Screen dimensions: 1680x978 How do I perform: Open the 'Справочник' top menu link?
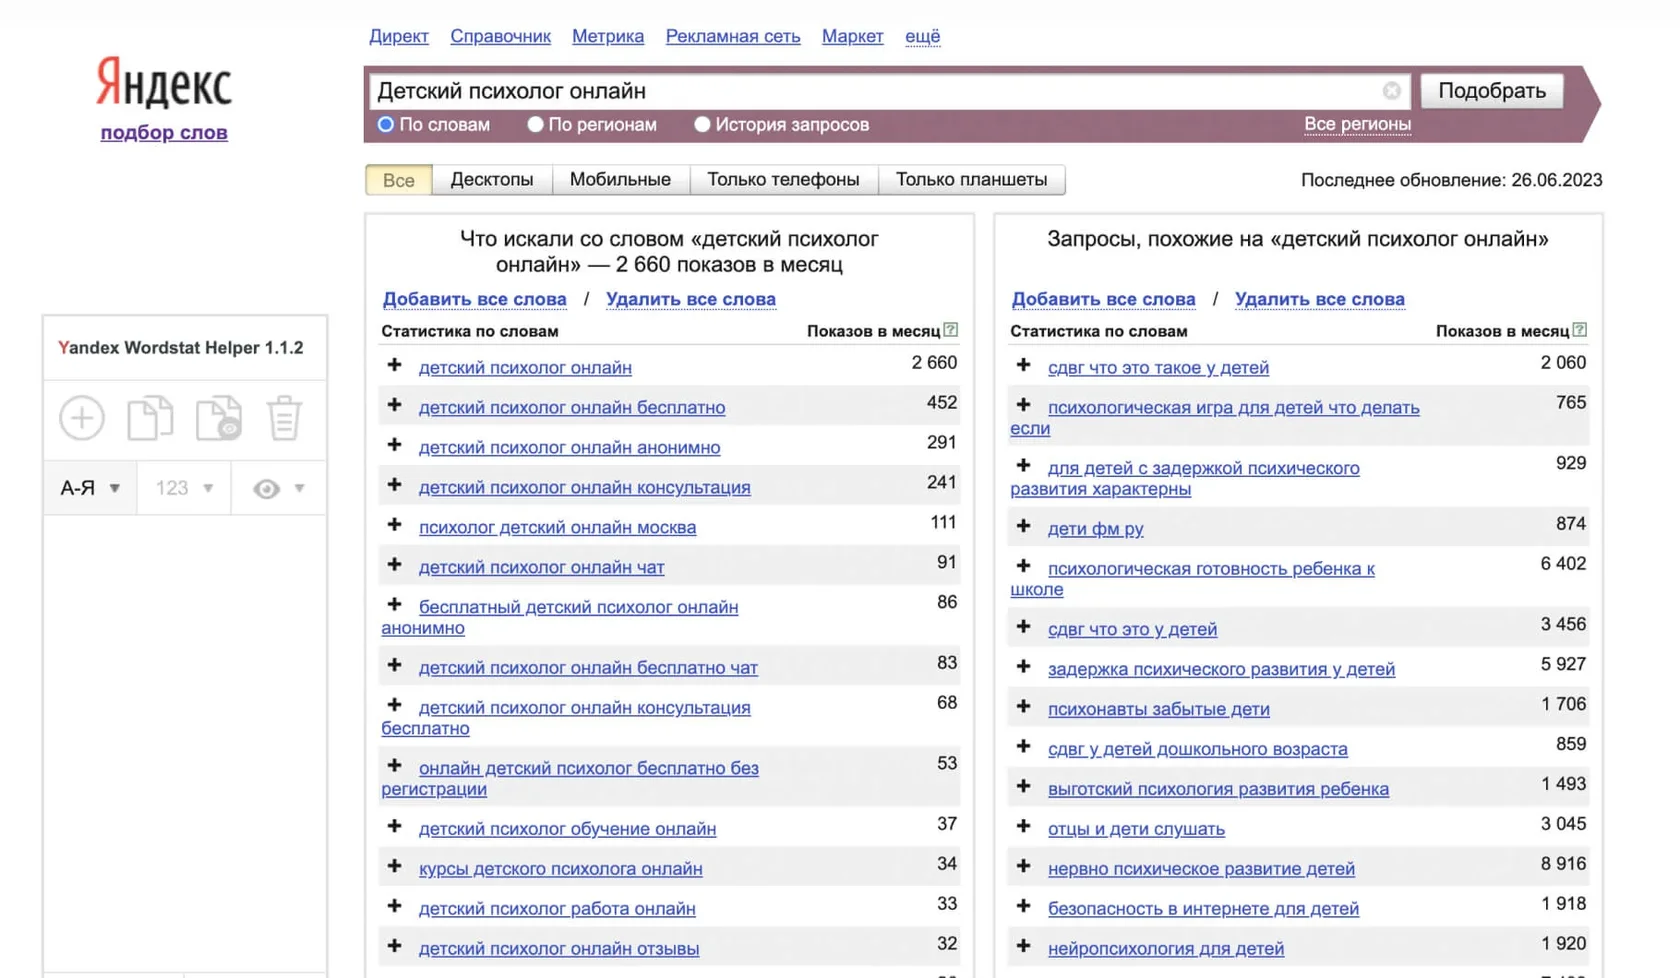500,36
